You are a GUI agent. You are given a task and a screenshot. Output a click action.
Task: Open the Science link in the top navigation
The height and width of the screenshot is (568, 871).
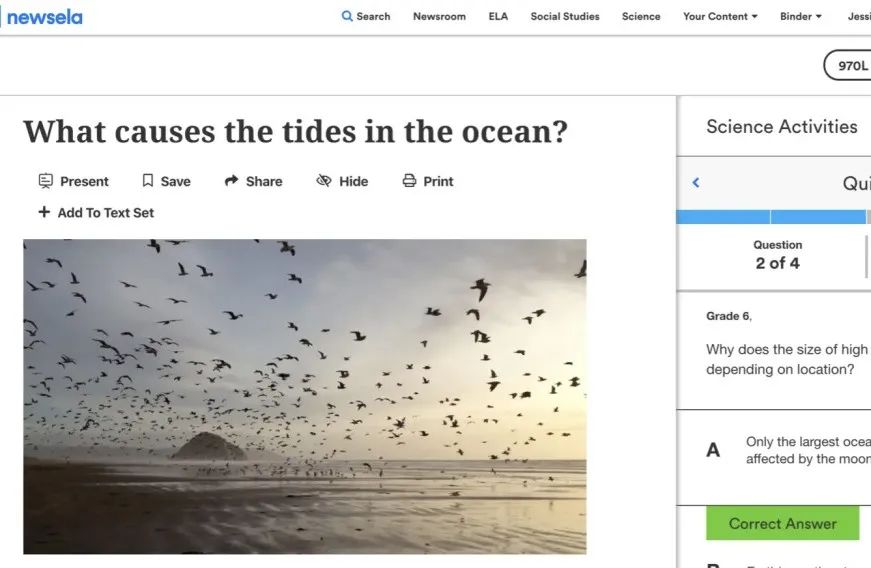641,16
